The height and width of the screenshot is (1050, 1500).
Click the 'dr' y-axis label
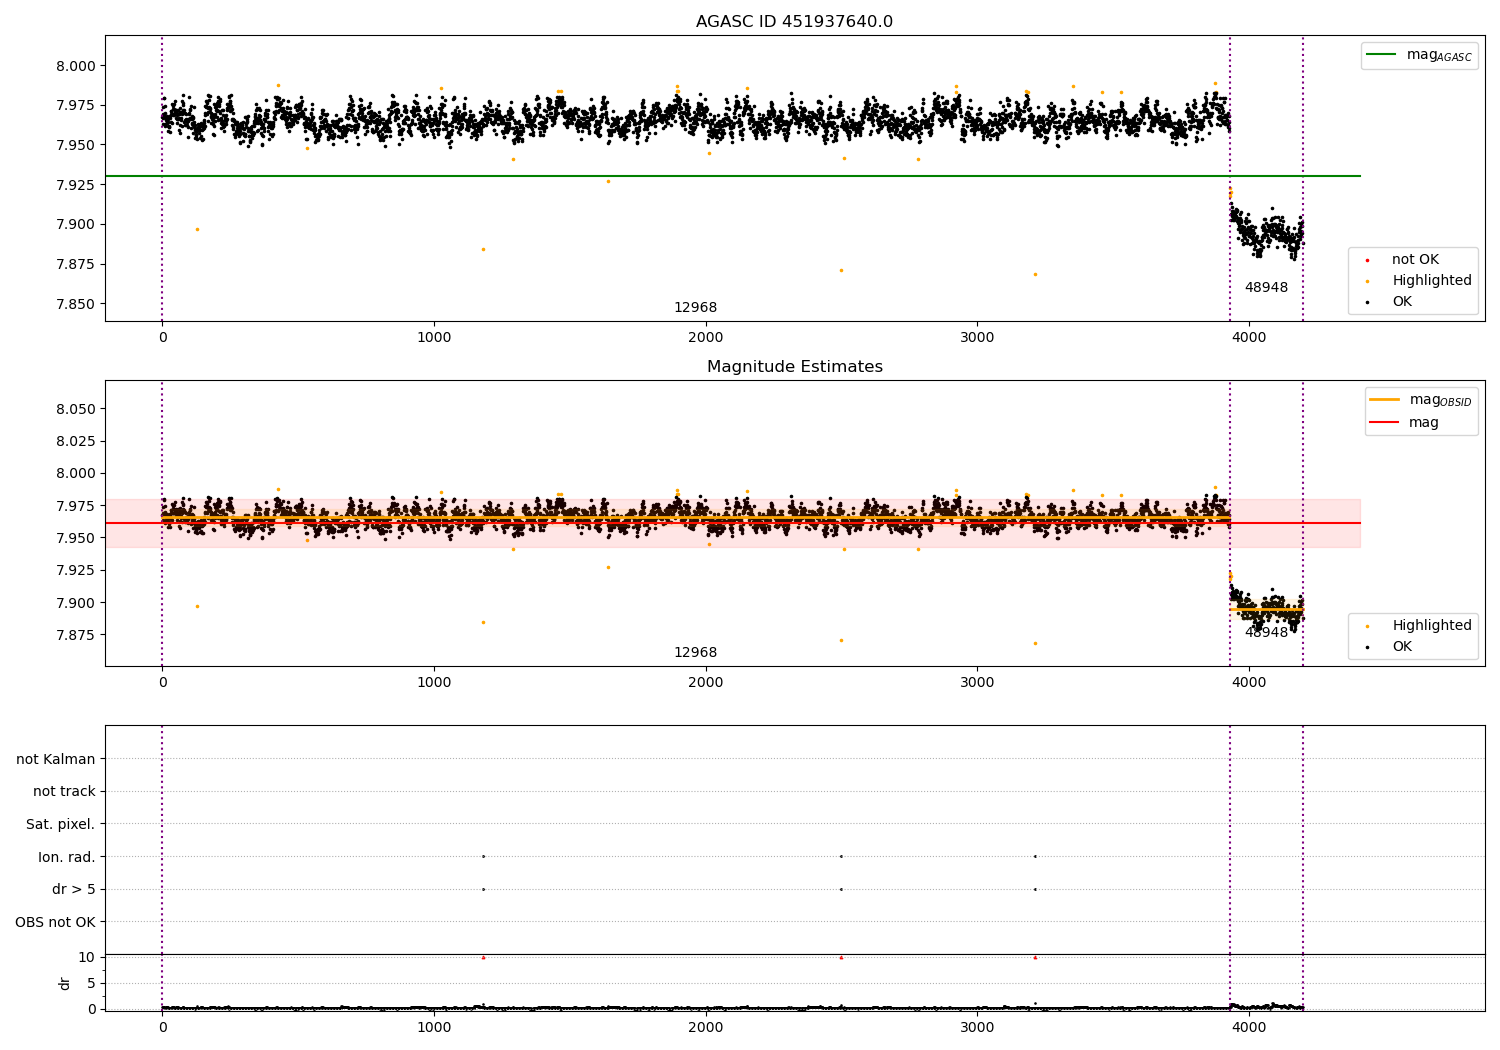[65, 983]
